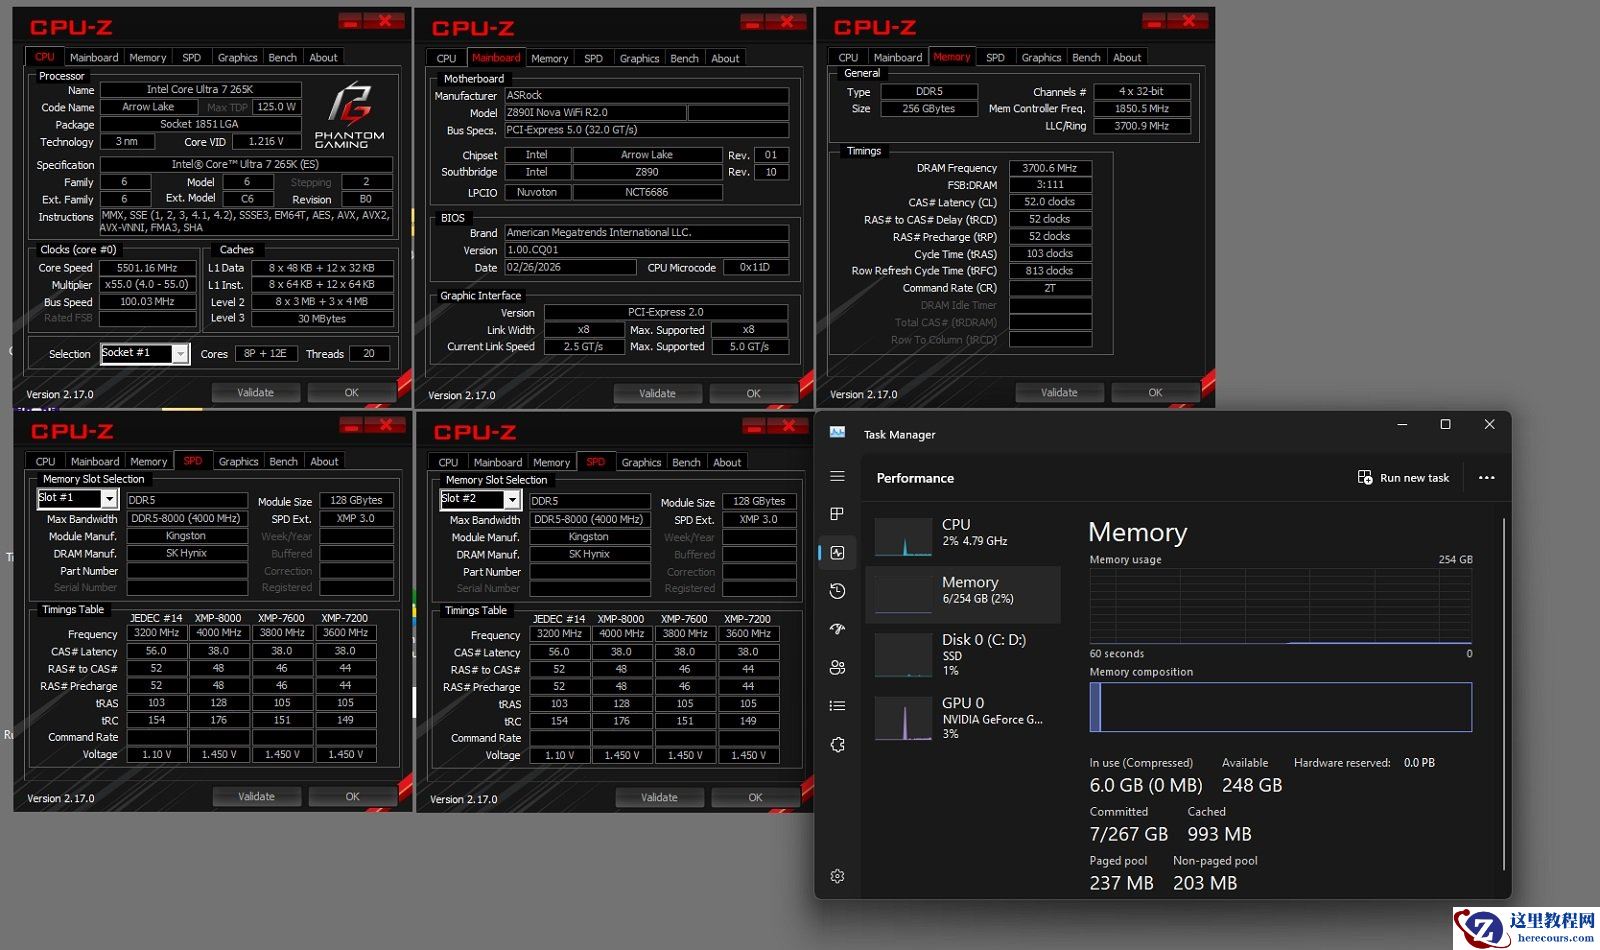This screenshot has height=950, width=1600.
Task: Select Disk 0 (C: D:) performance item
Action: tap(963, 654)
